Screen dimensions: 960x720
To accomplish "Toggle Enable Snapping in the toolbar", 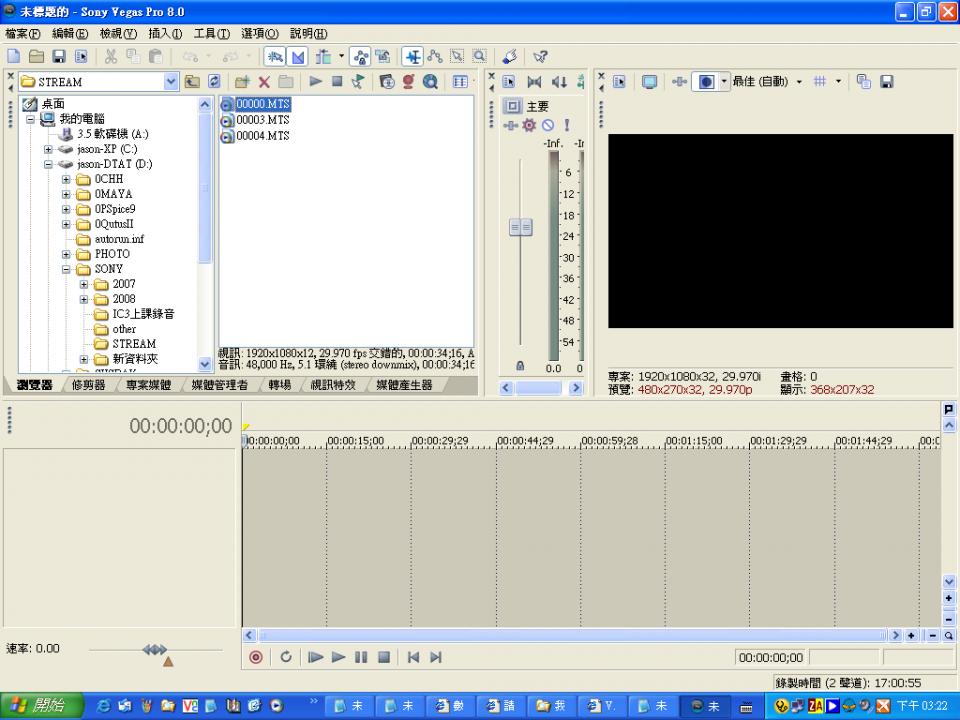I will pyautogui.click(x=273, y=57).
